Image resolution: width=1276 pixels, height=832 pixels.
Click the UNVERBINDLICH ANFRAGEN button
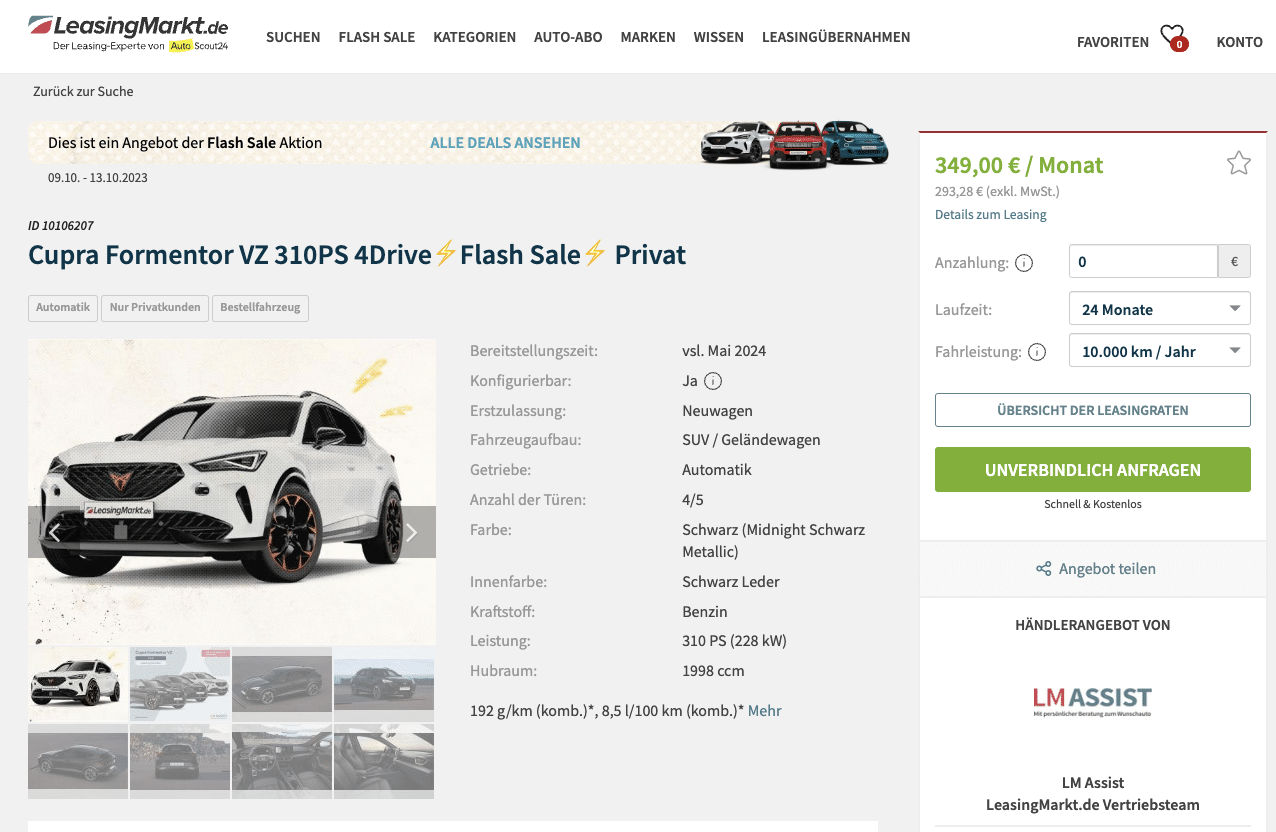(x=1093, y=470)
